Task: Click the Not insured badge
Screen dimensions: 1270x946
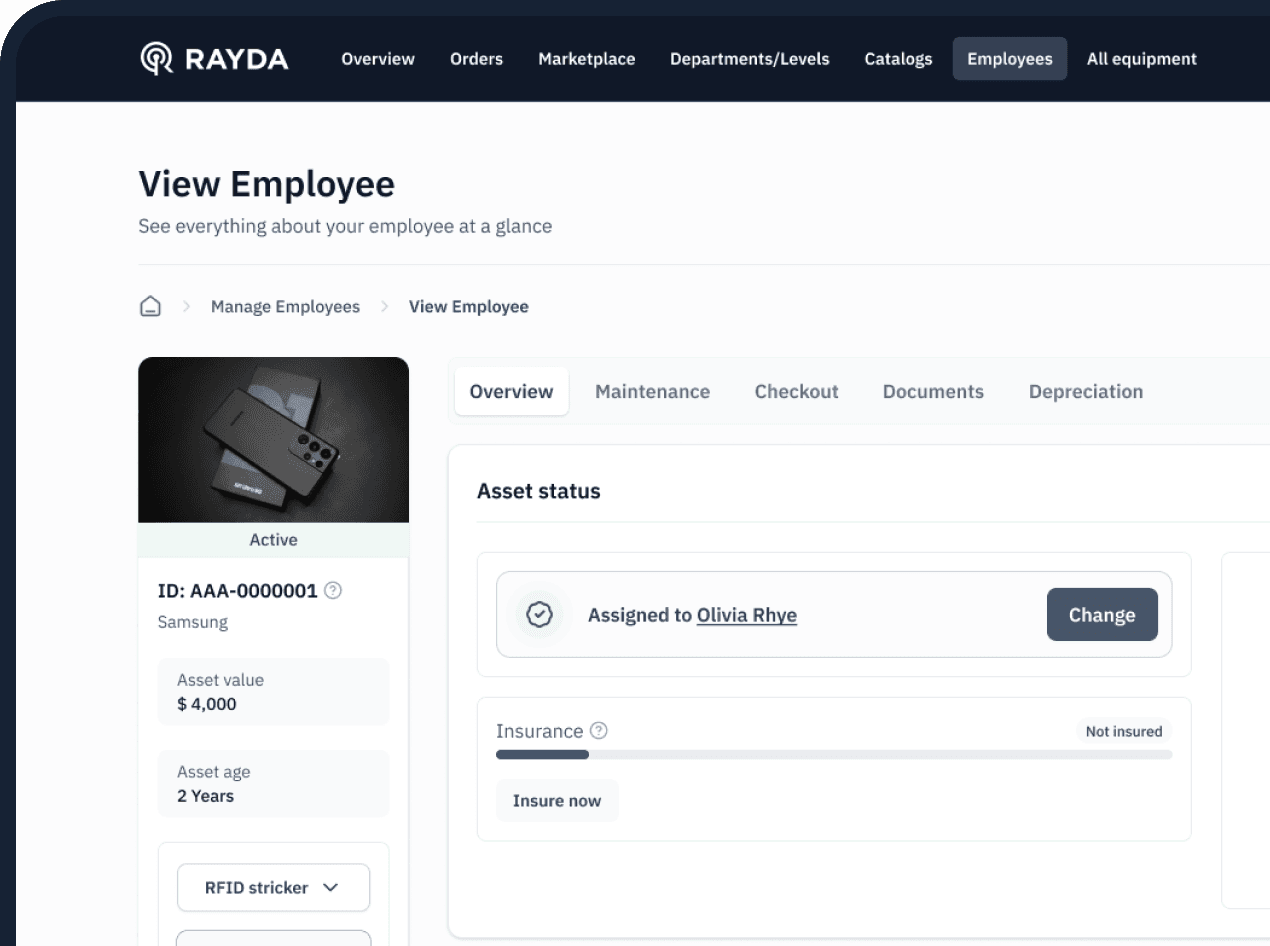Action: coord(1124,731)
